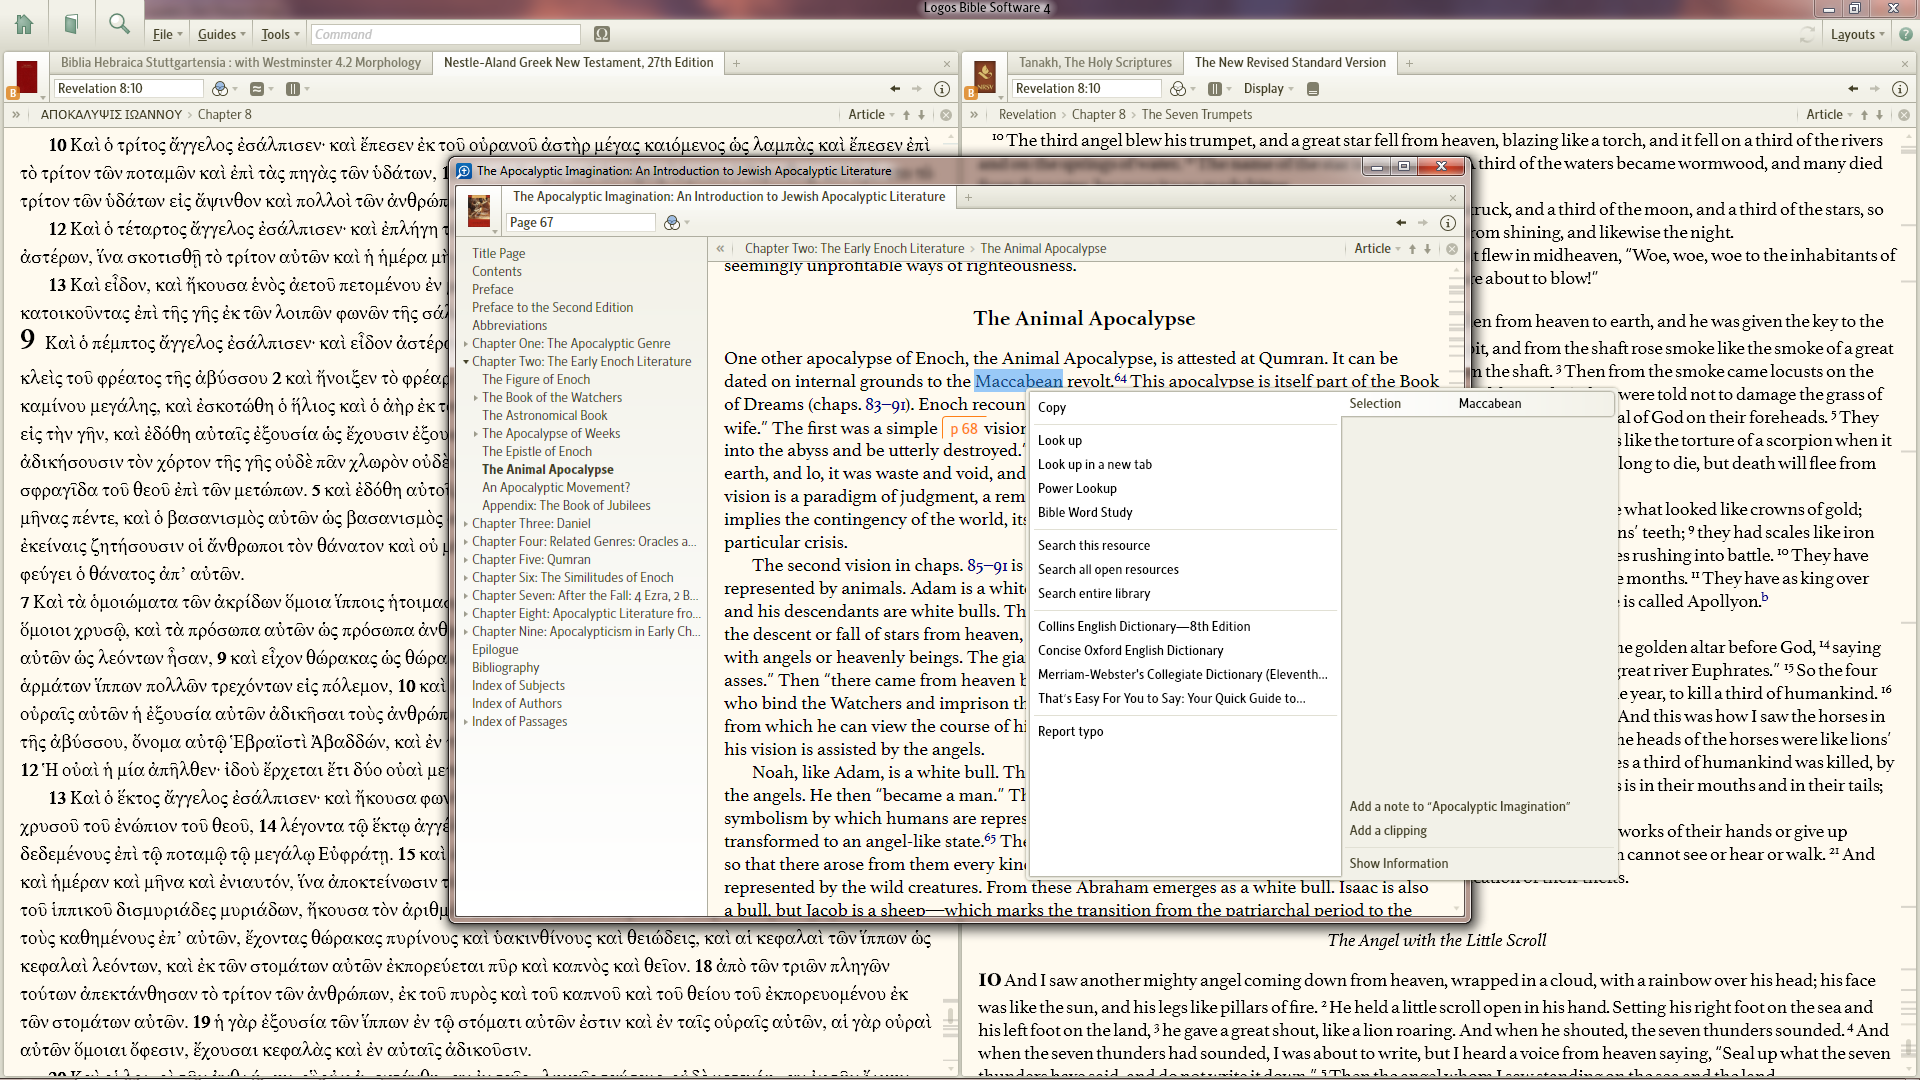The image size is (1920, 1080).
Task: Click the sync refresh icon near Layouts
Action: pos(1807,34)
